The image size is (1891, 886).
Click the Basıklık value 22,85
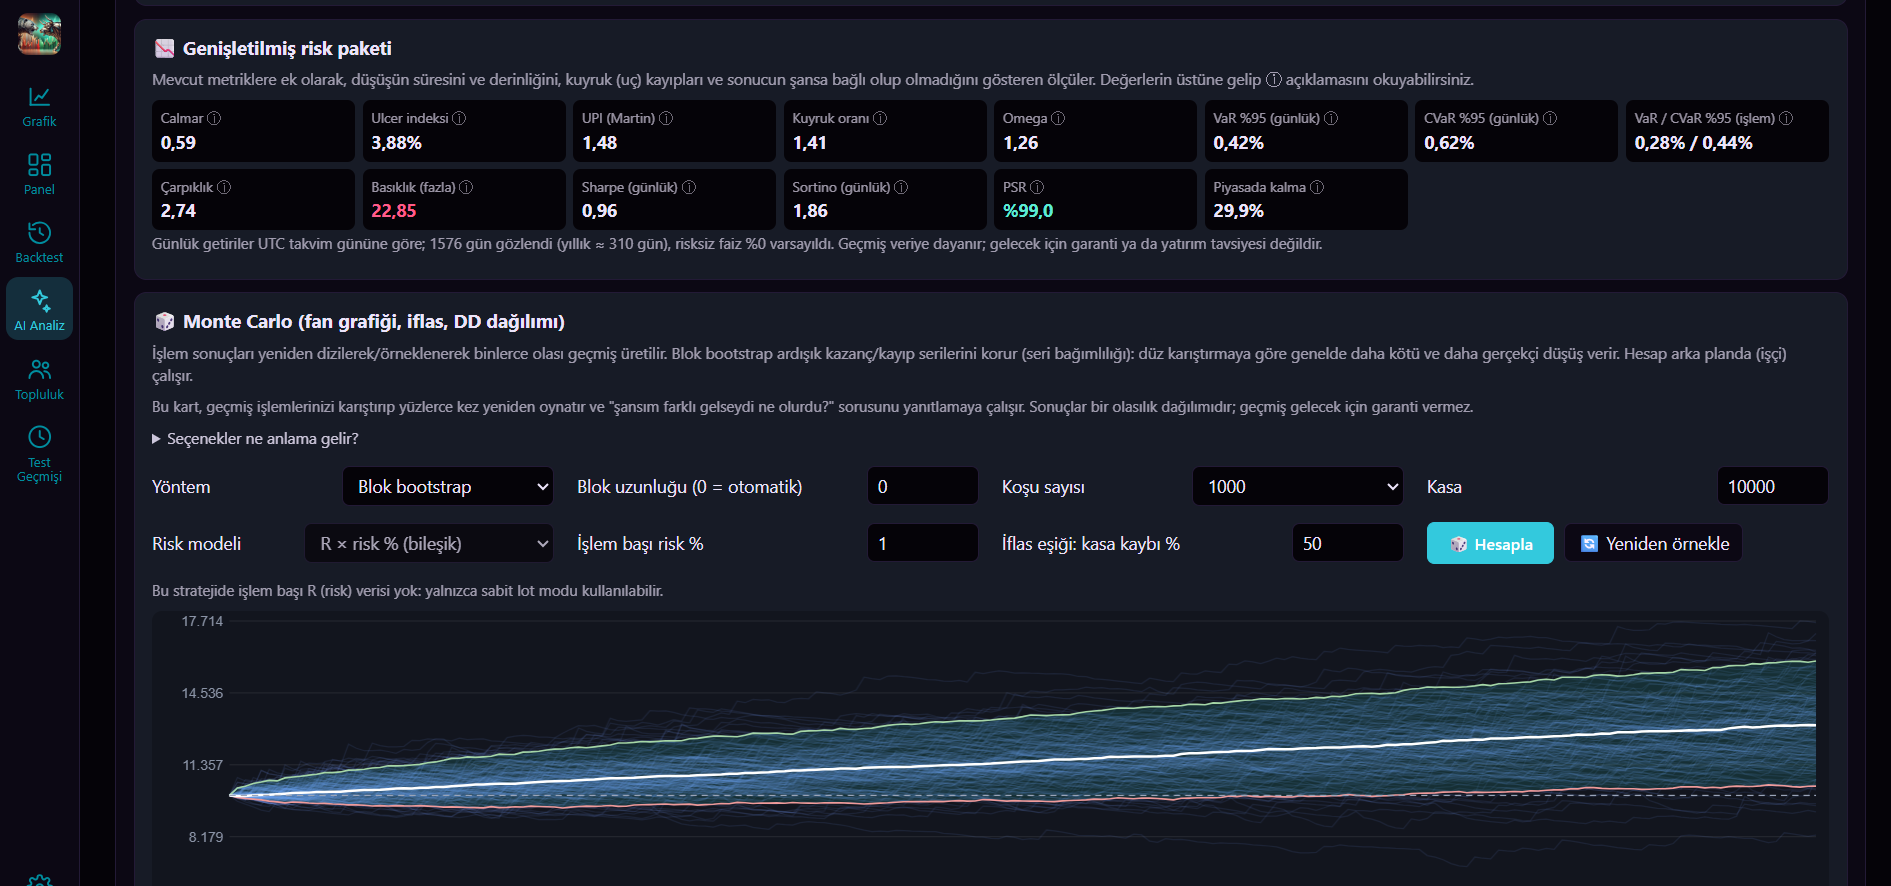pos(394,211)
